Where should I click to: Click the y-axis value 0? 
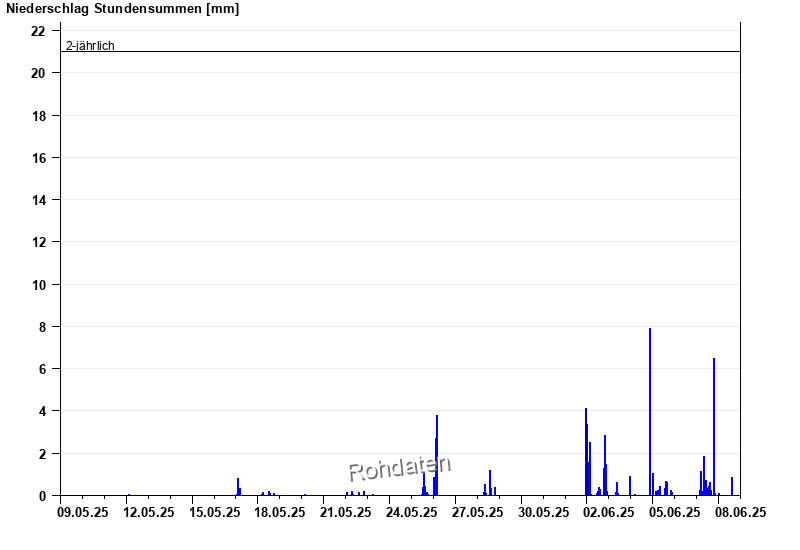point(42,495)
